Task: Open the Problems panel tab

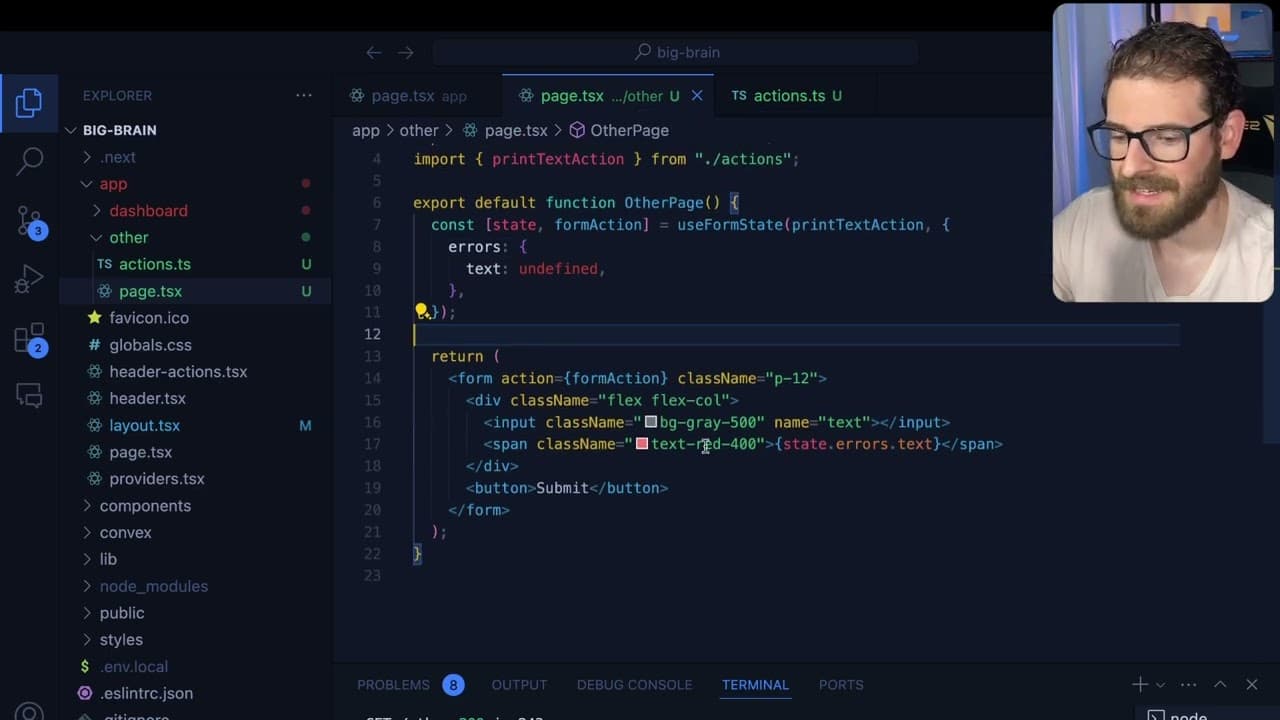Action: coord(393,685)
